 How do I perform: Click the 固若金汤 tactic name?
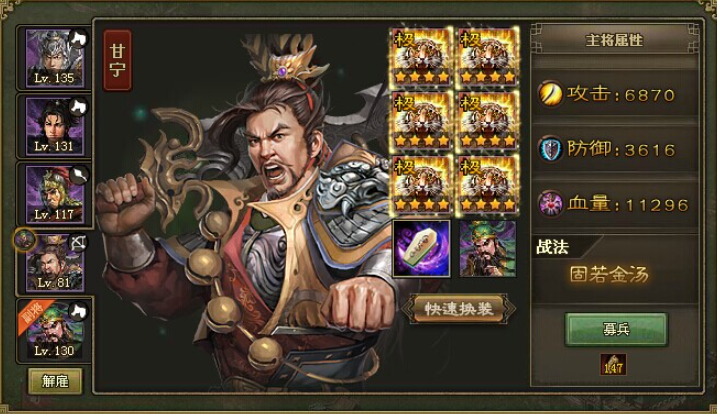pyautogui.click(x=609, y=274)
